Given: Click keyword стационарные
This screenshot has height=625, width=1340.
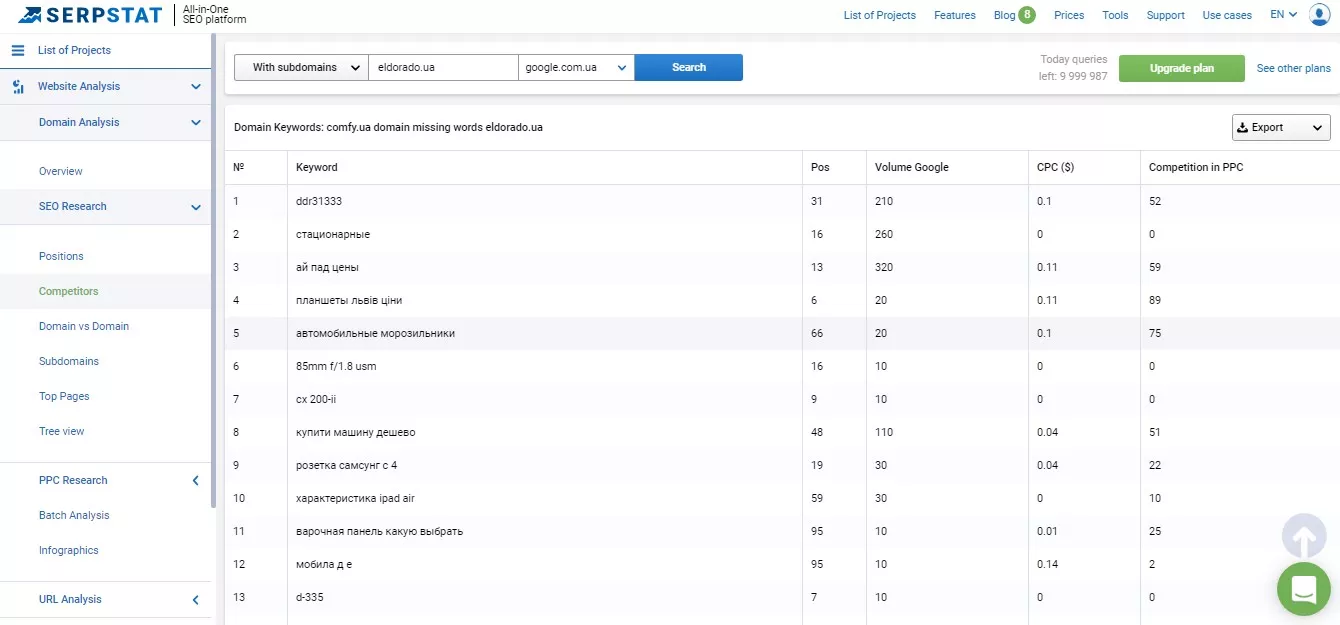Looking at the screenshot, I should point(333,234).
